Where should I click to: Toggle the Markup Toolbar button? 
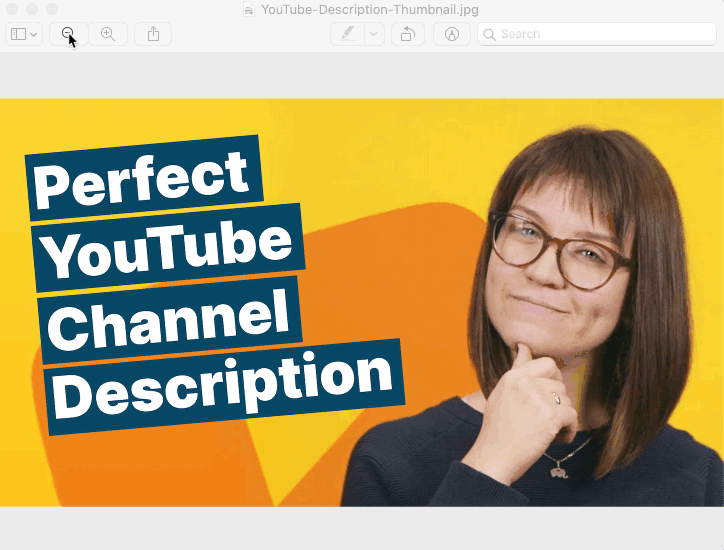[x=452, y=34]
